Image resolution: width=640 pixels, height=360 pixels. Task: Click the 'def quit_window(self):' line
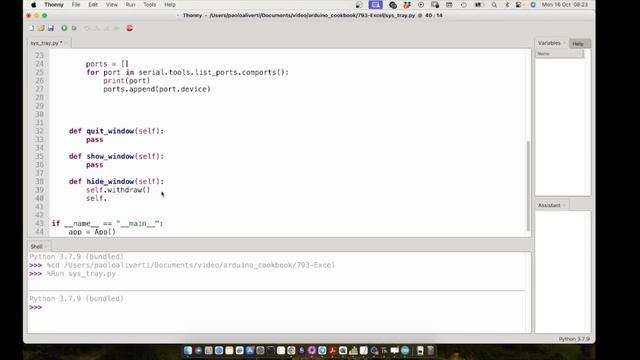[x=116, y=131]
